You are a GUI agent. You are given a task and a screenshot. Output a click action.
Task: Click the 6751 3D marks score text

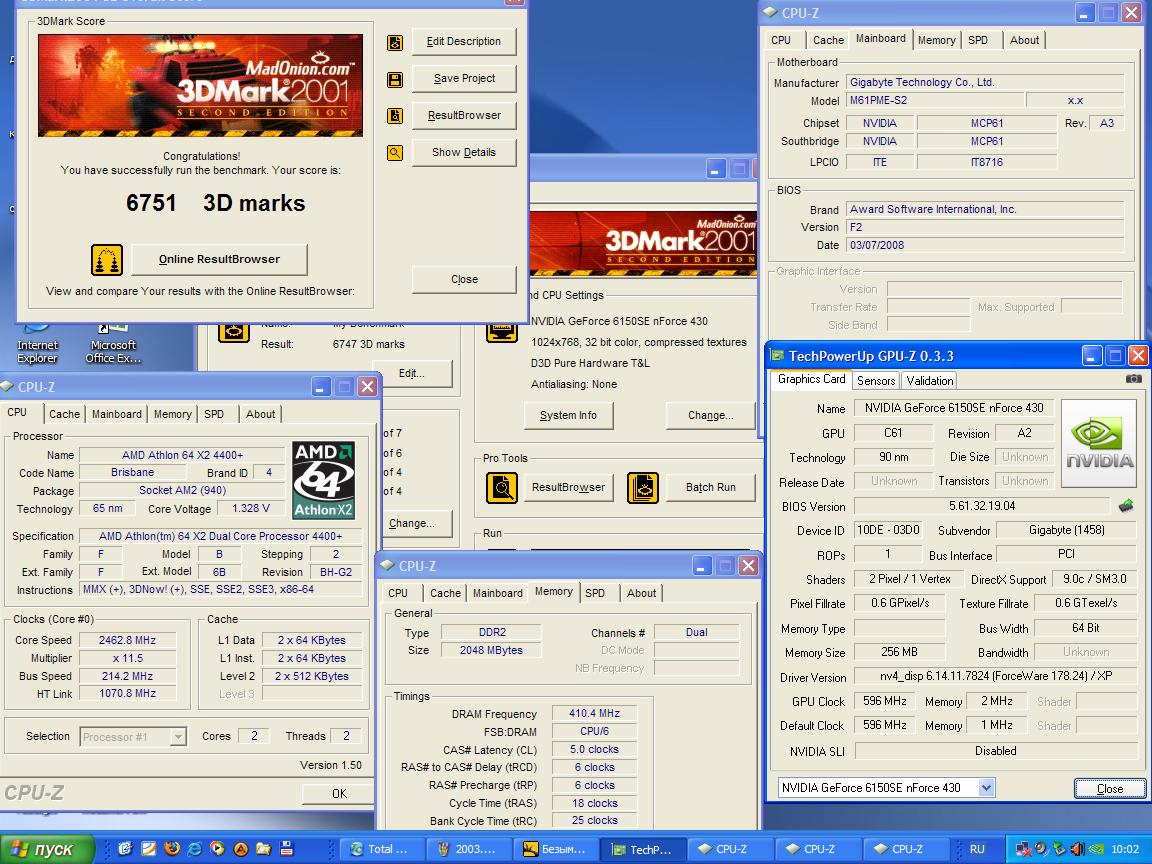[215, 203]
